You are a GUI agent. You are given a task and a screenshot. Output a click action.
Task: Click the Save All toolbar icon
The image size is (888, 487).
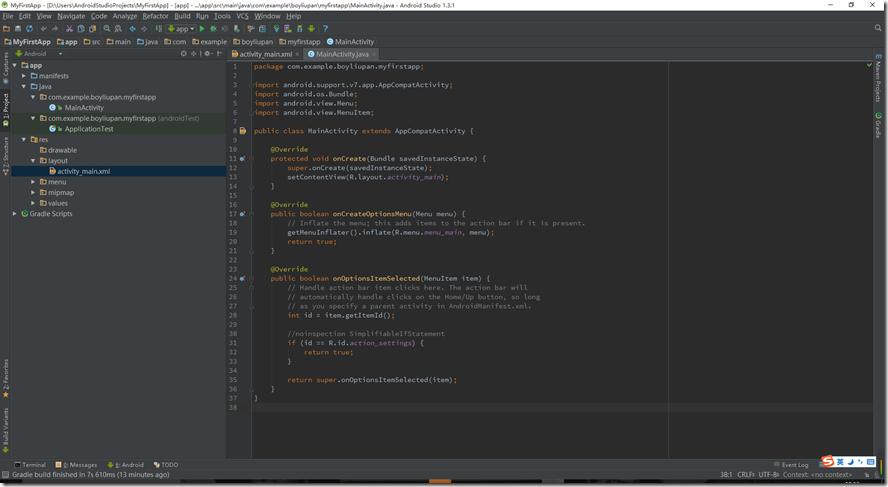click(x=19, y=29)
